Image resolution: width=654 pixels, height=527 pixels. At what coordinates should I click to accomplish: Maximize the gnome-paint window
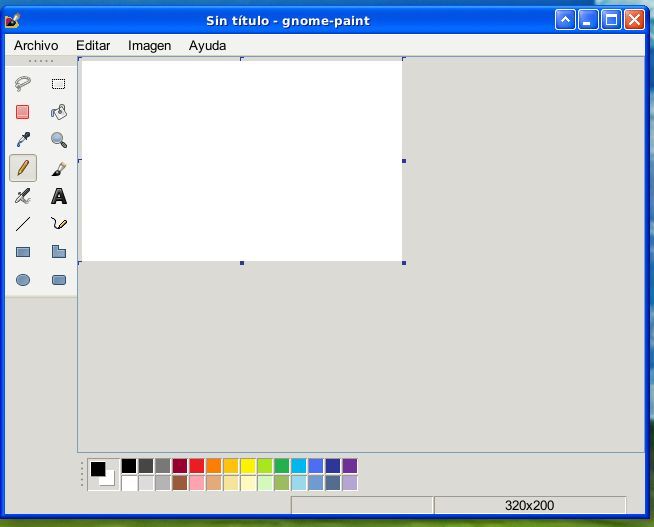pyautogui.click(x=611, y=20)
